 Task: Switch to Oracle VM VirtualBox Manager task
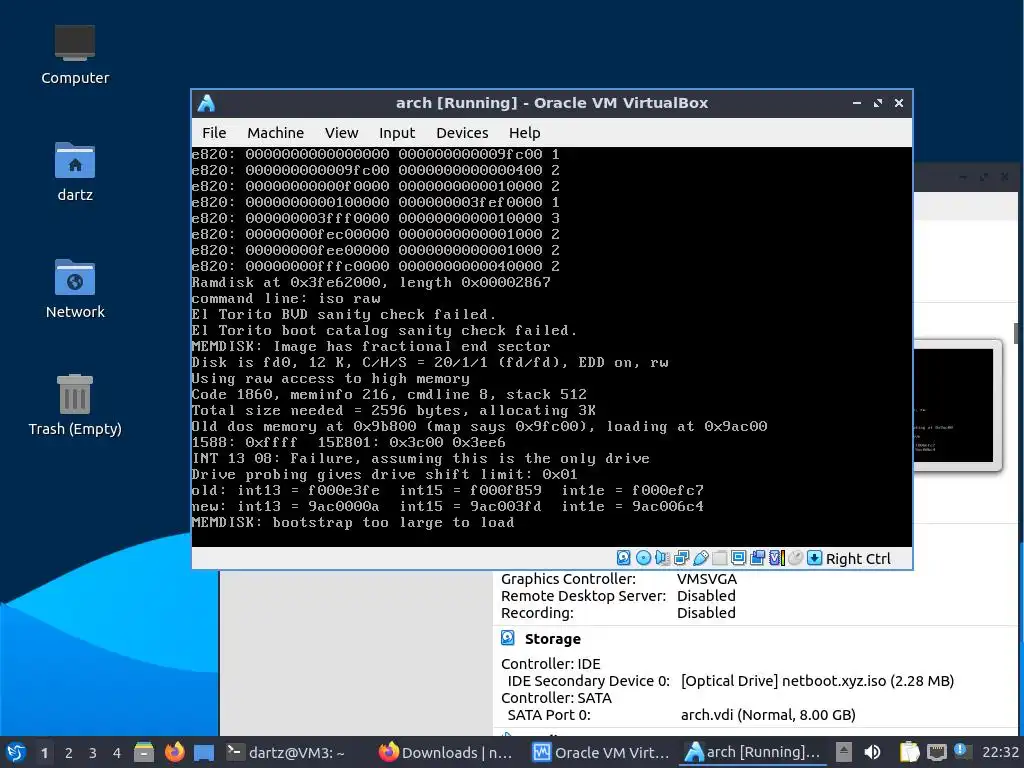(x=600, y=752)
